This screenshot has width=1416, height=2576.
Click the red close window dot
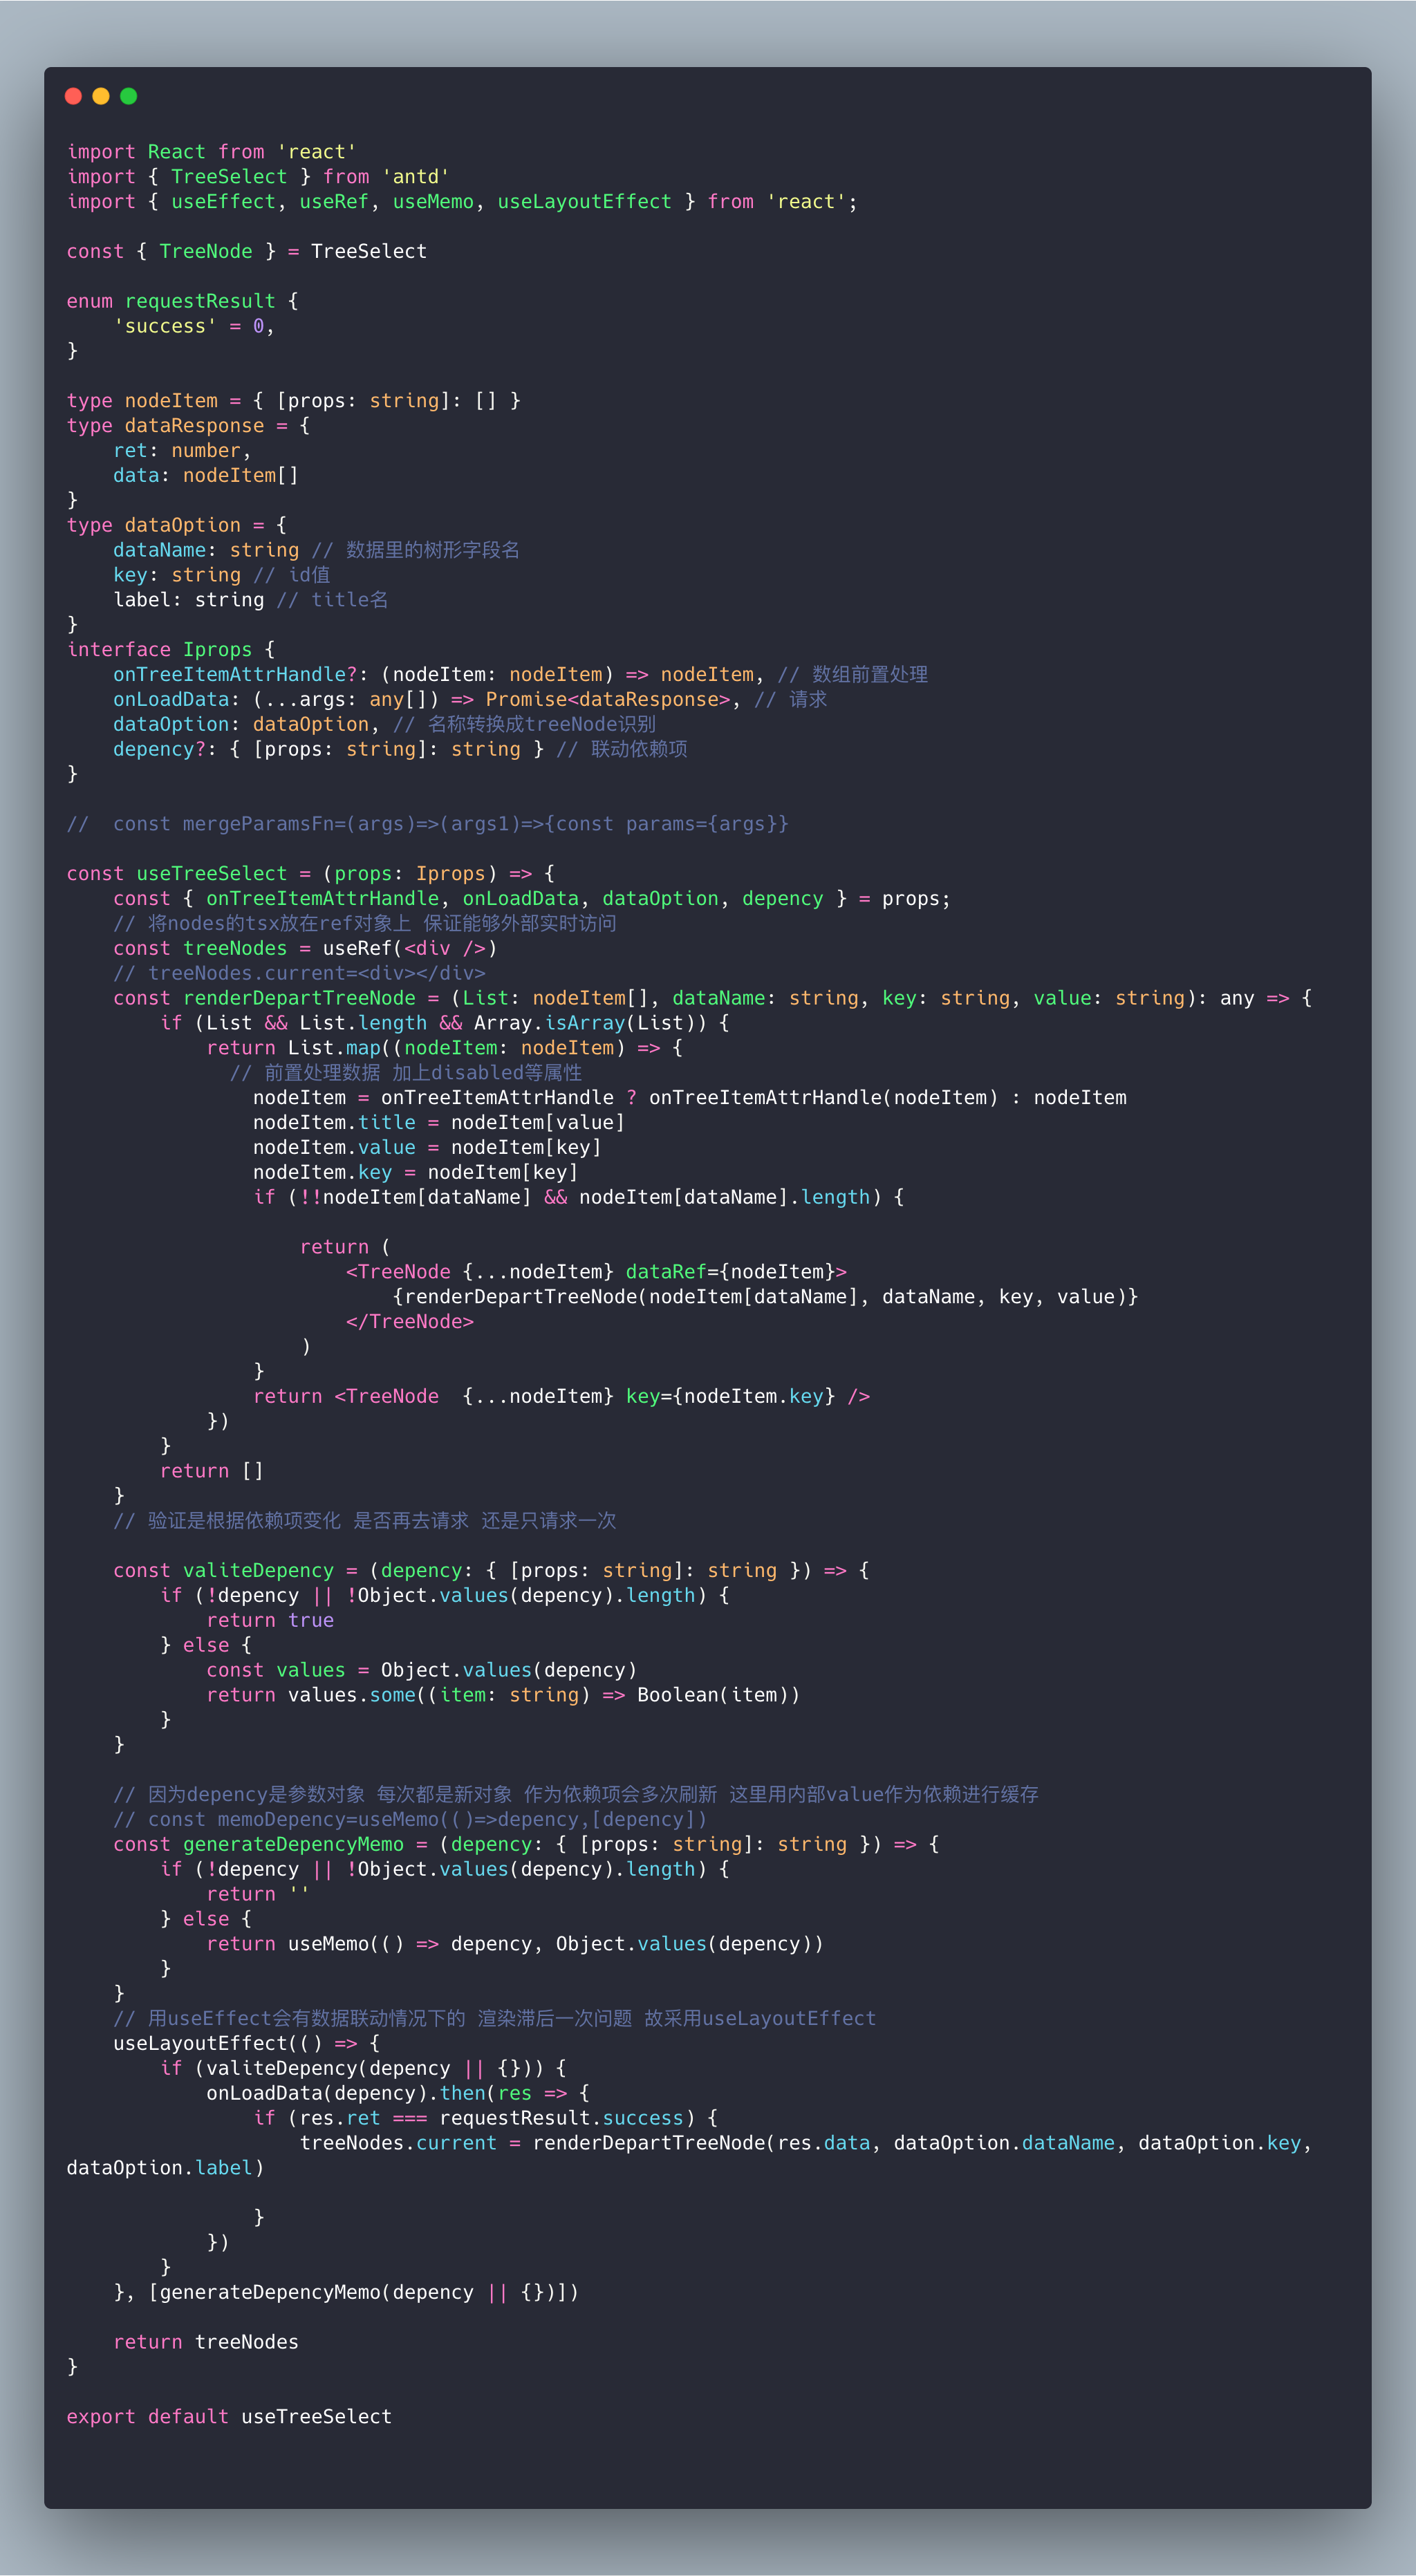point(73,96)
